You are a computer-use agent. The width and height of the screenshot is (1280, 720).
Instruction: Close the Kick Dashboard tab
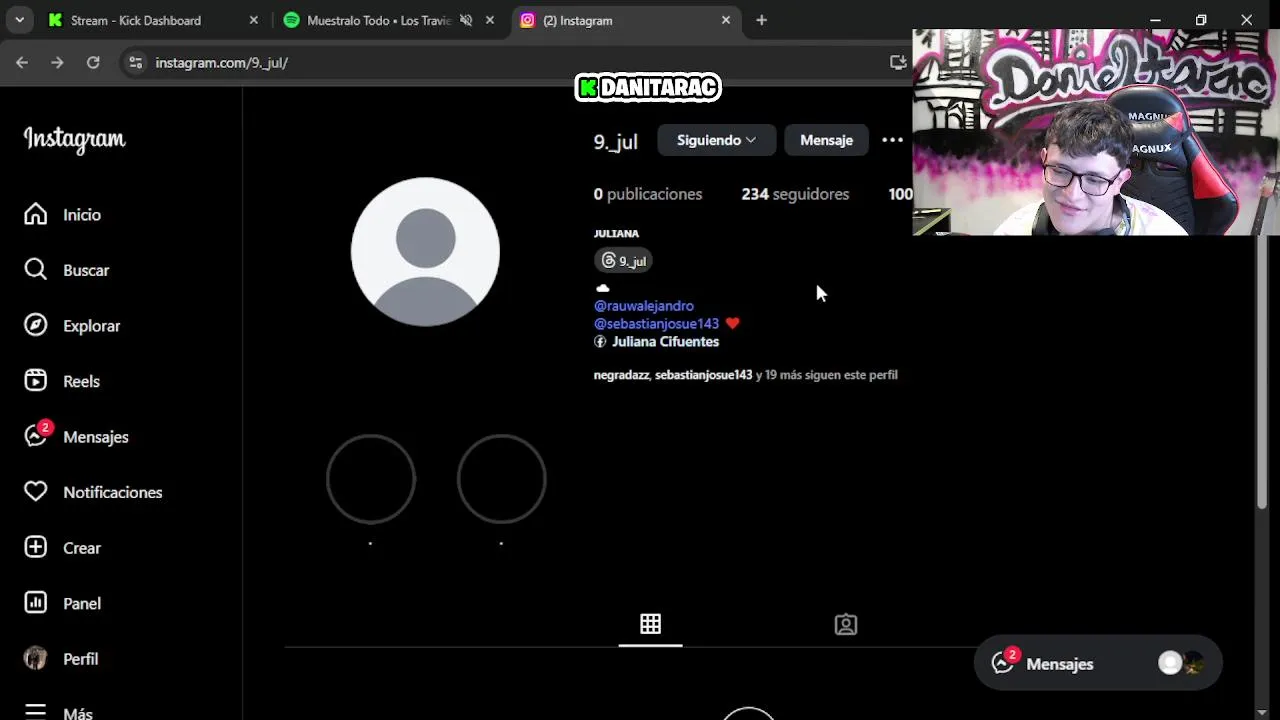pos(254,20)
